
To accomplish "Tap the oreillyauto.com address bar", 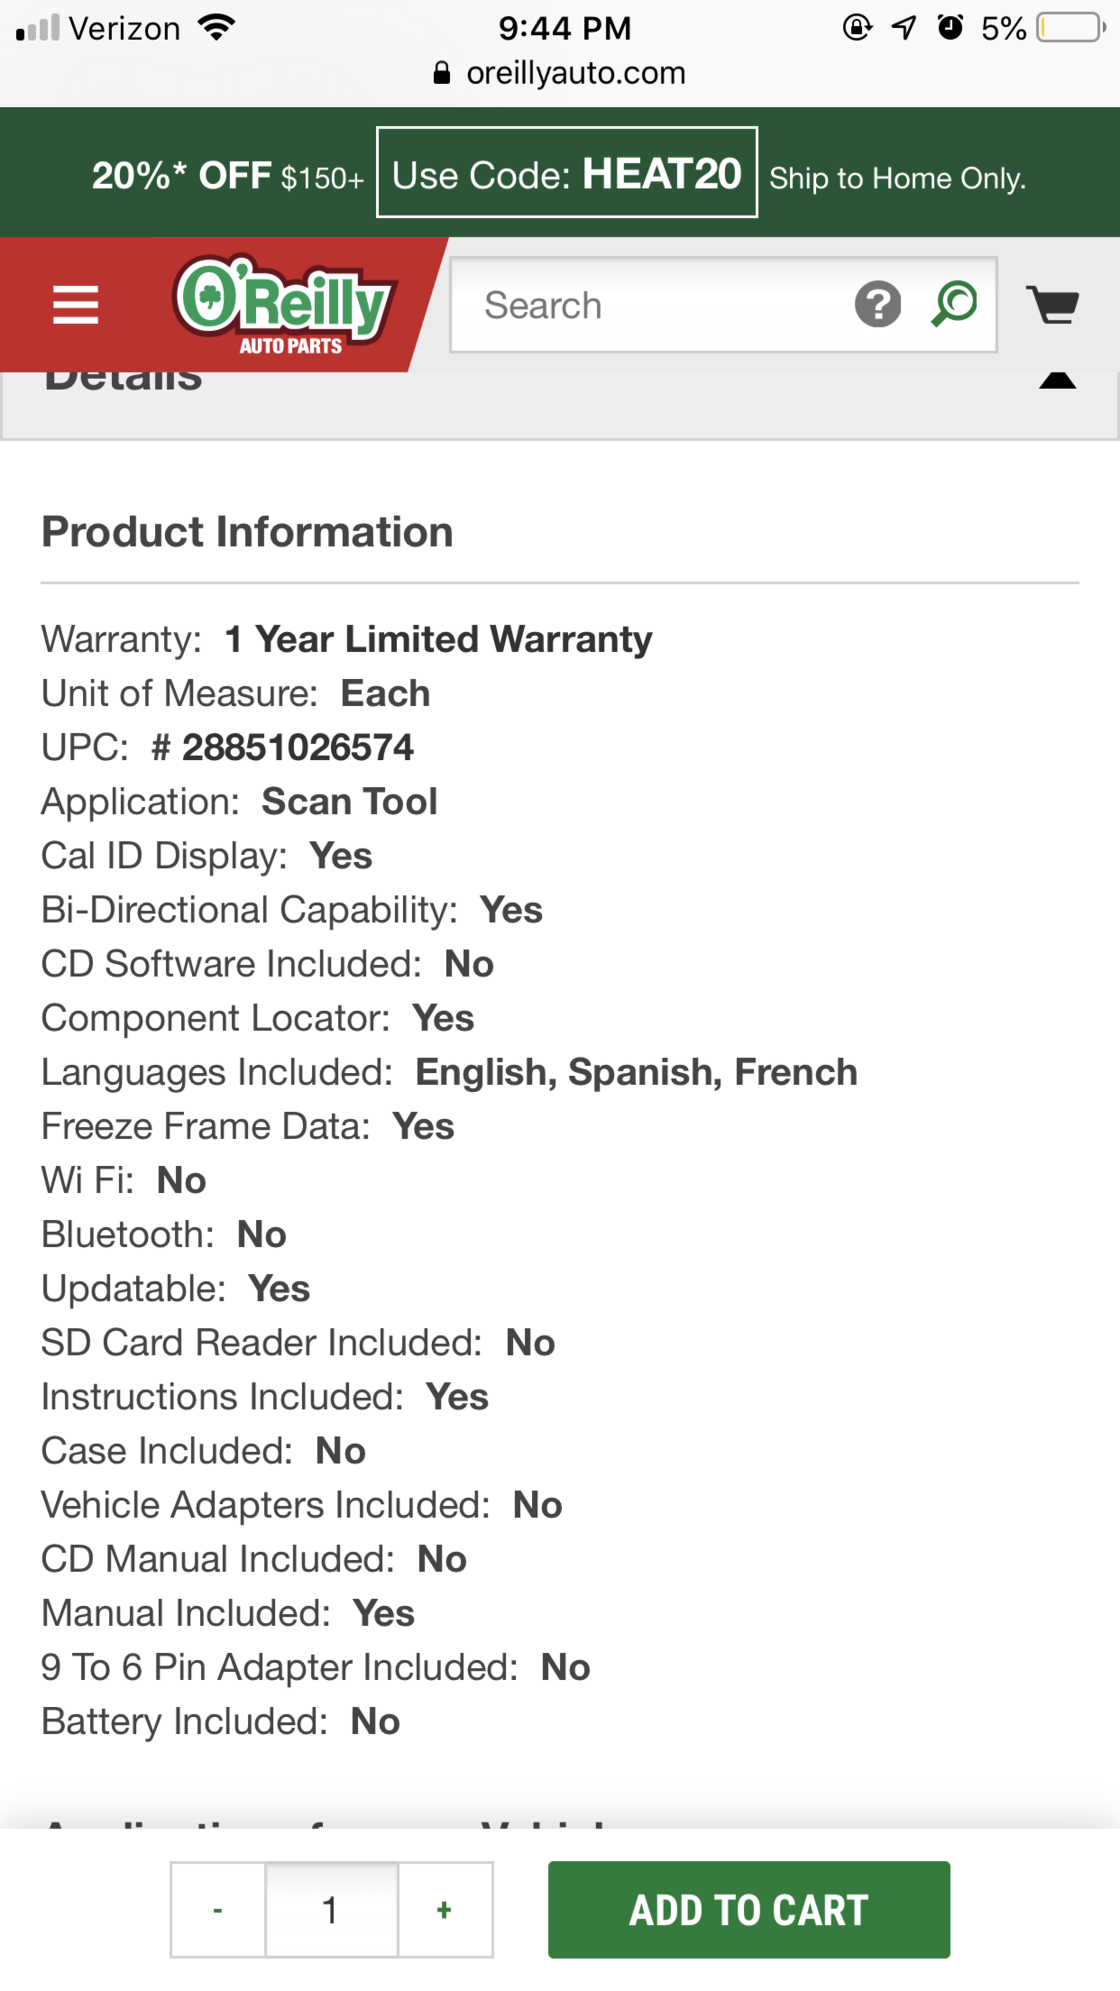I will coord(575,73).
